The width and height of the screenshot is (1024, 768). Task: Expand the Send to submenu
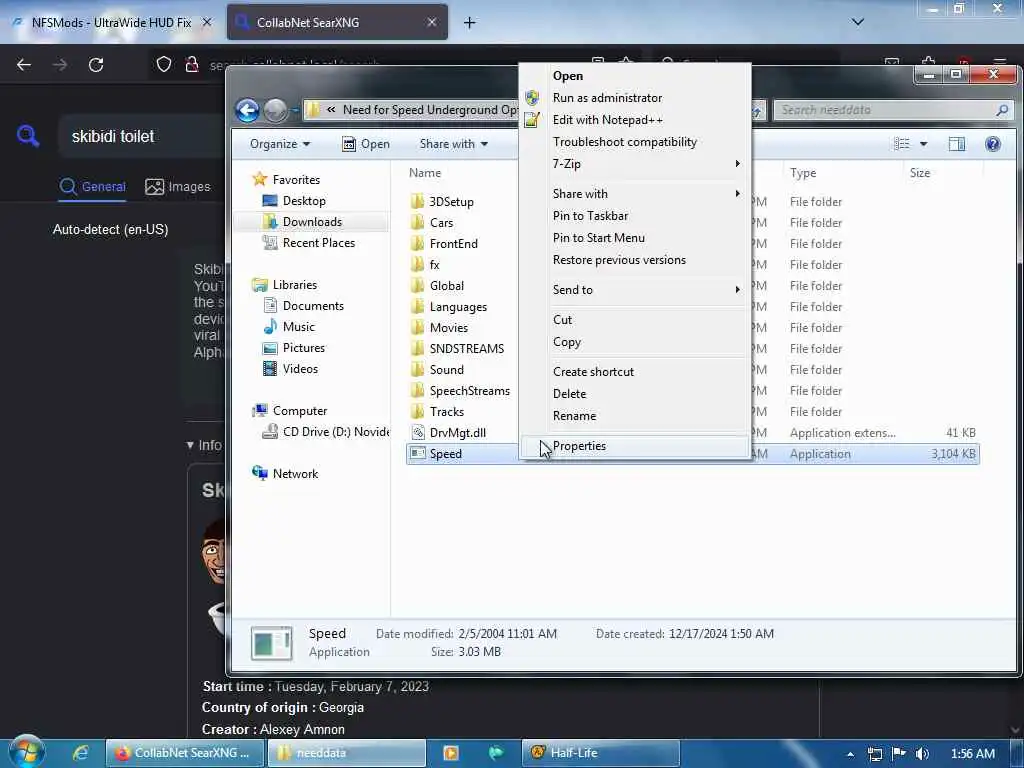coord(635,289)
